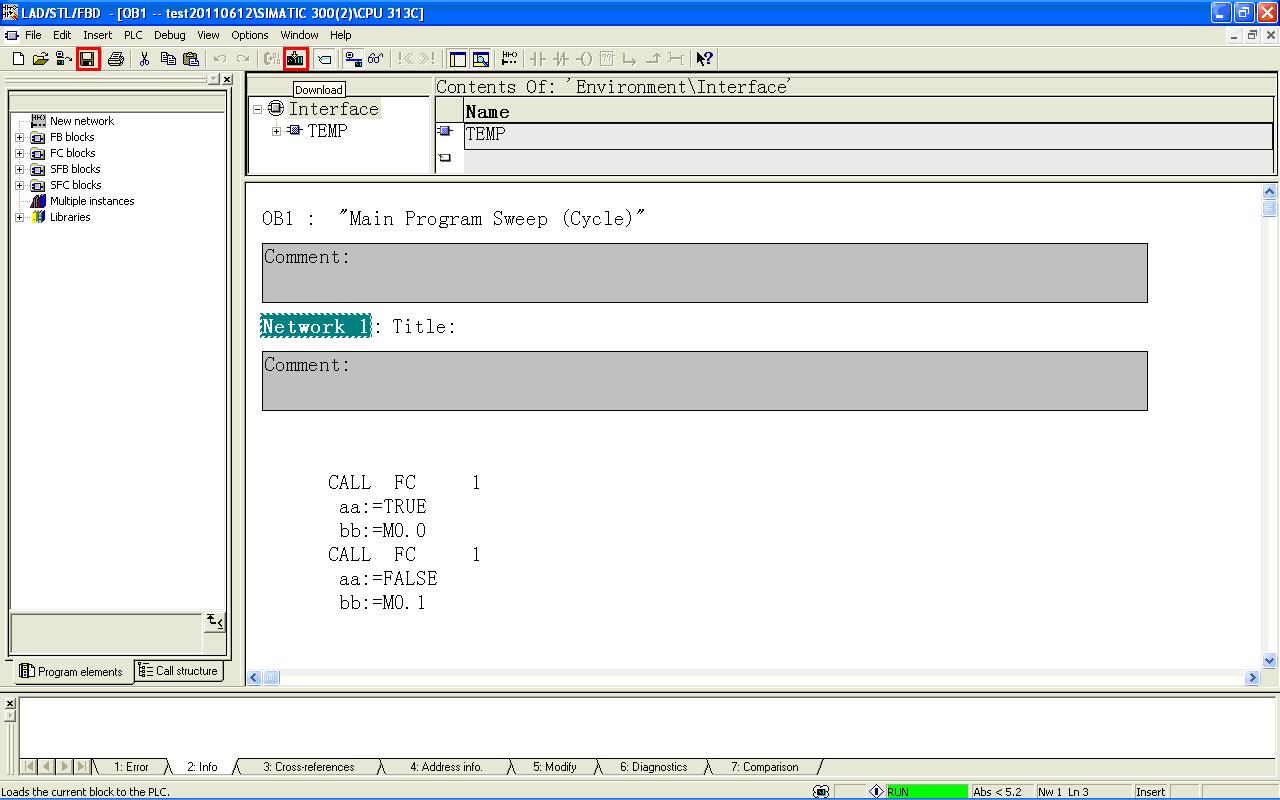
Task: Click the toolbar icon right of Download
Action: click(324, 59)
